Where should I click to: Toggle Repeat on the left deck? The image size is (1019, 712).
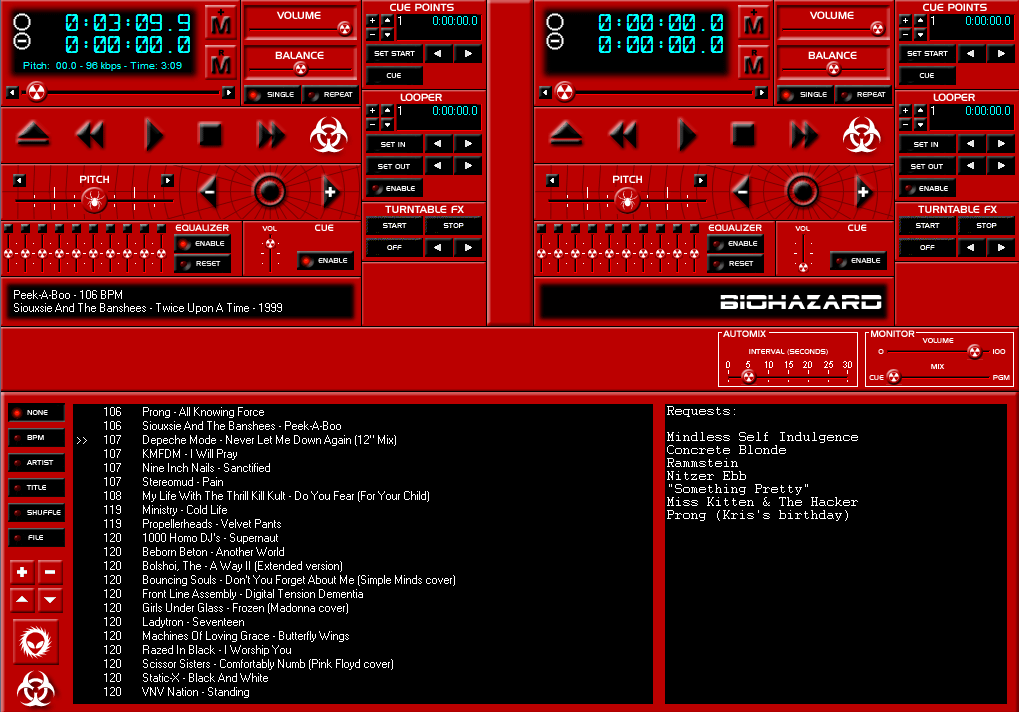pos(330,95)
